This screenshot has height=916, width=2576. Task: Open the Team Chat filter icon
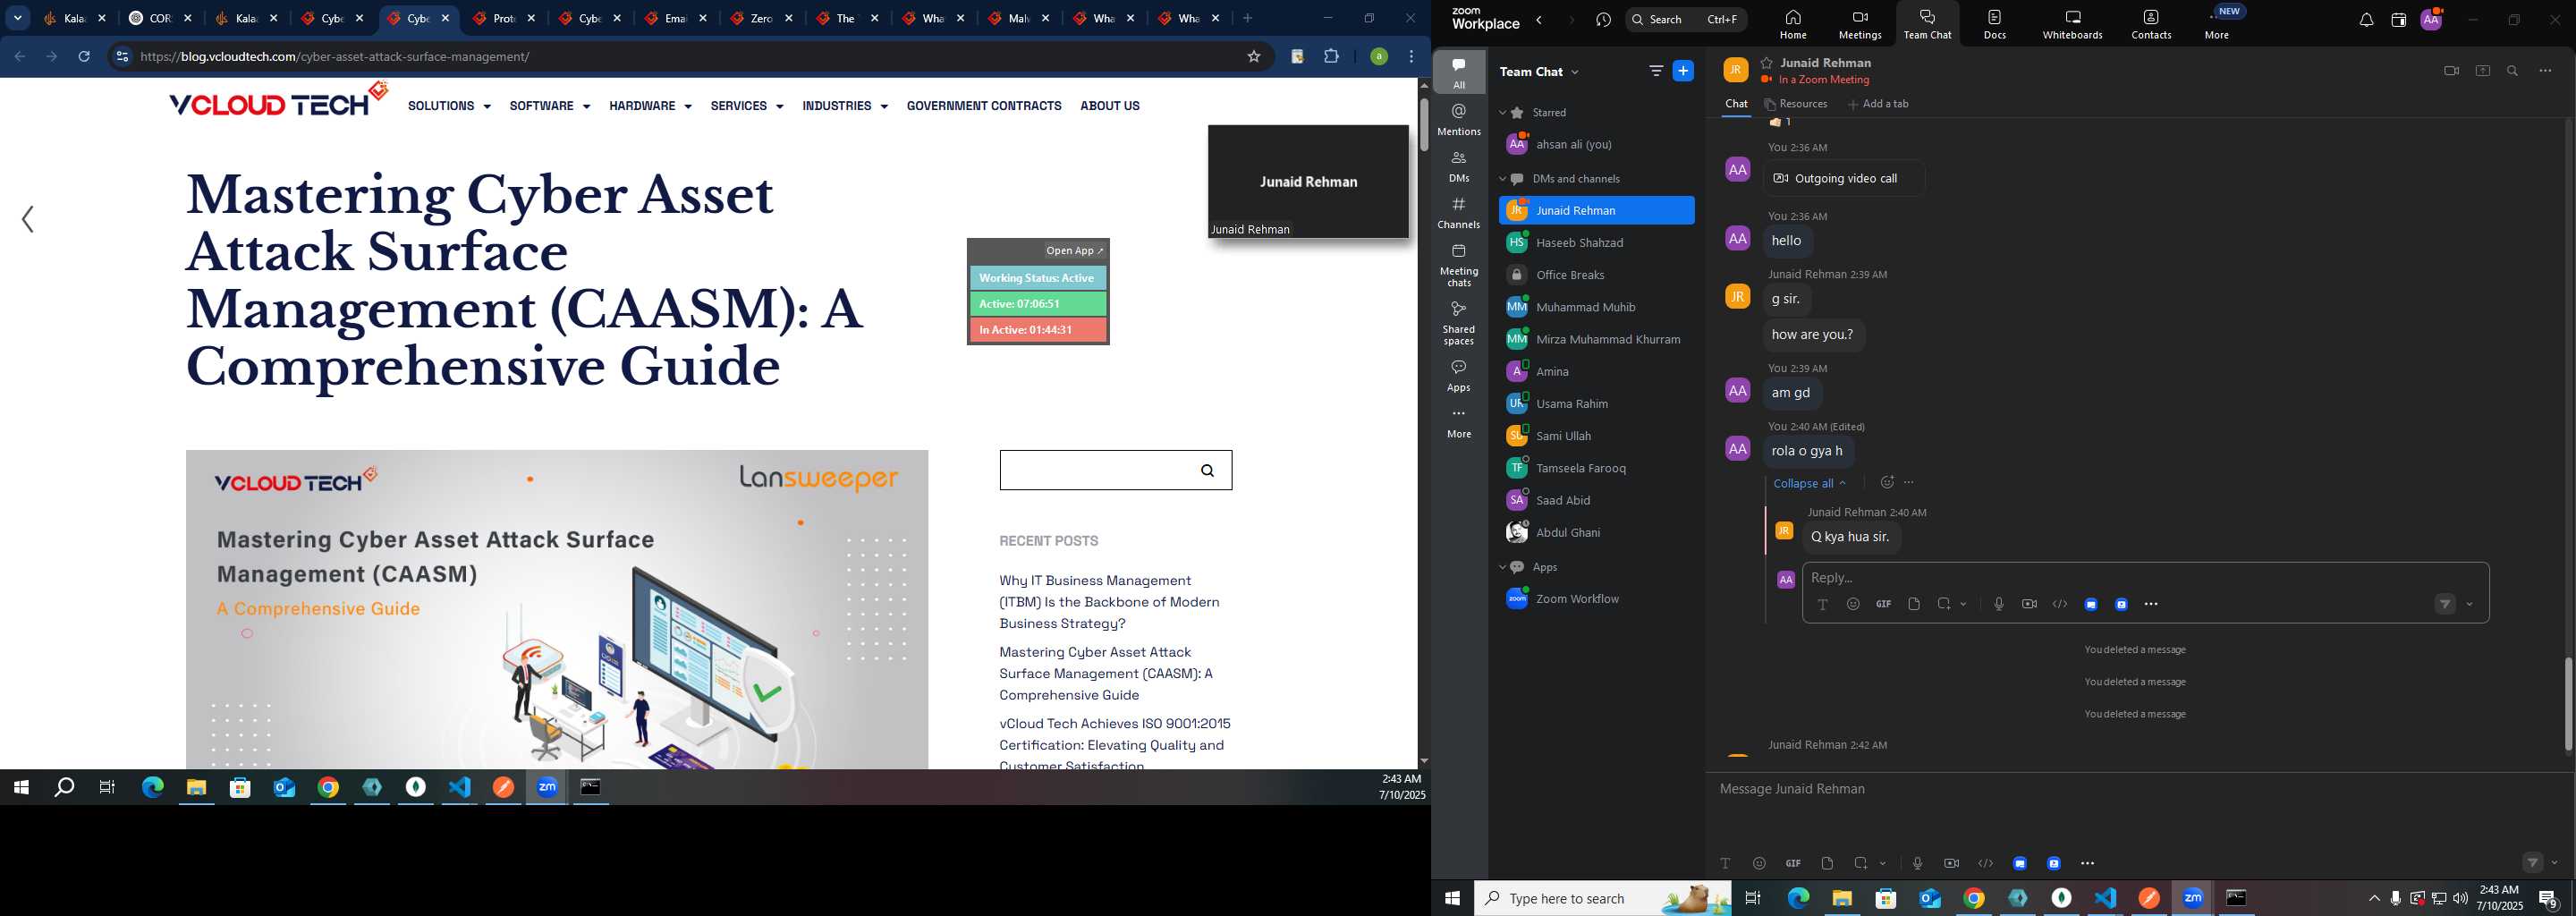point(1656,71)
